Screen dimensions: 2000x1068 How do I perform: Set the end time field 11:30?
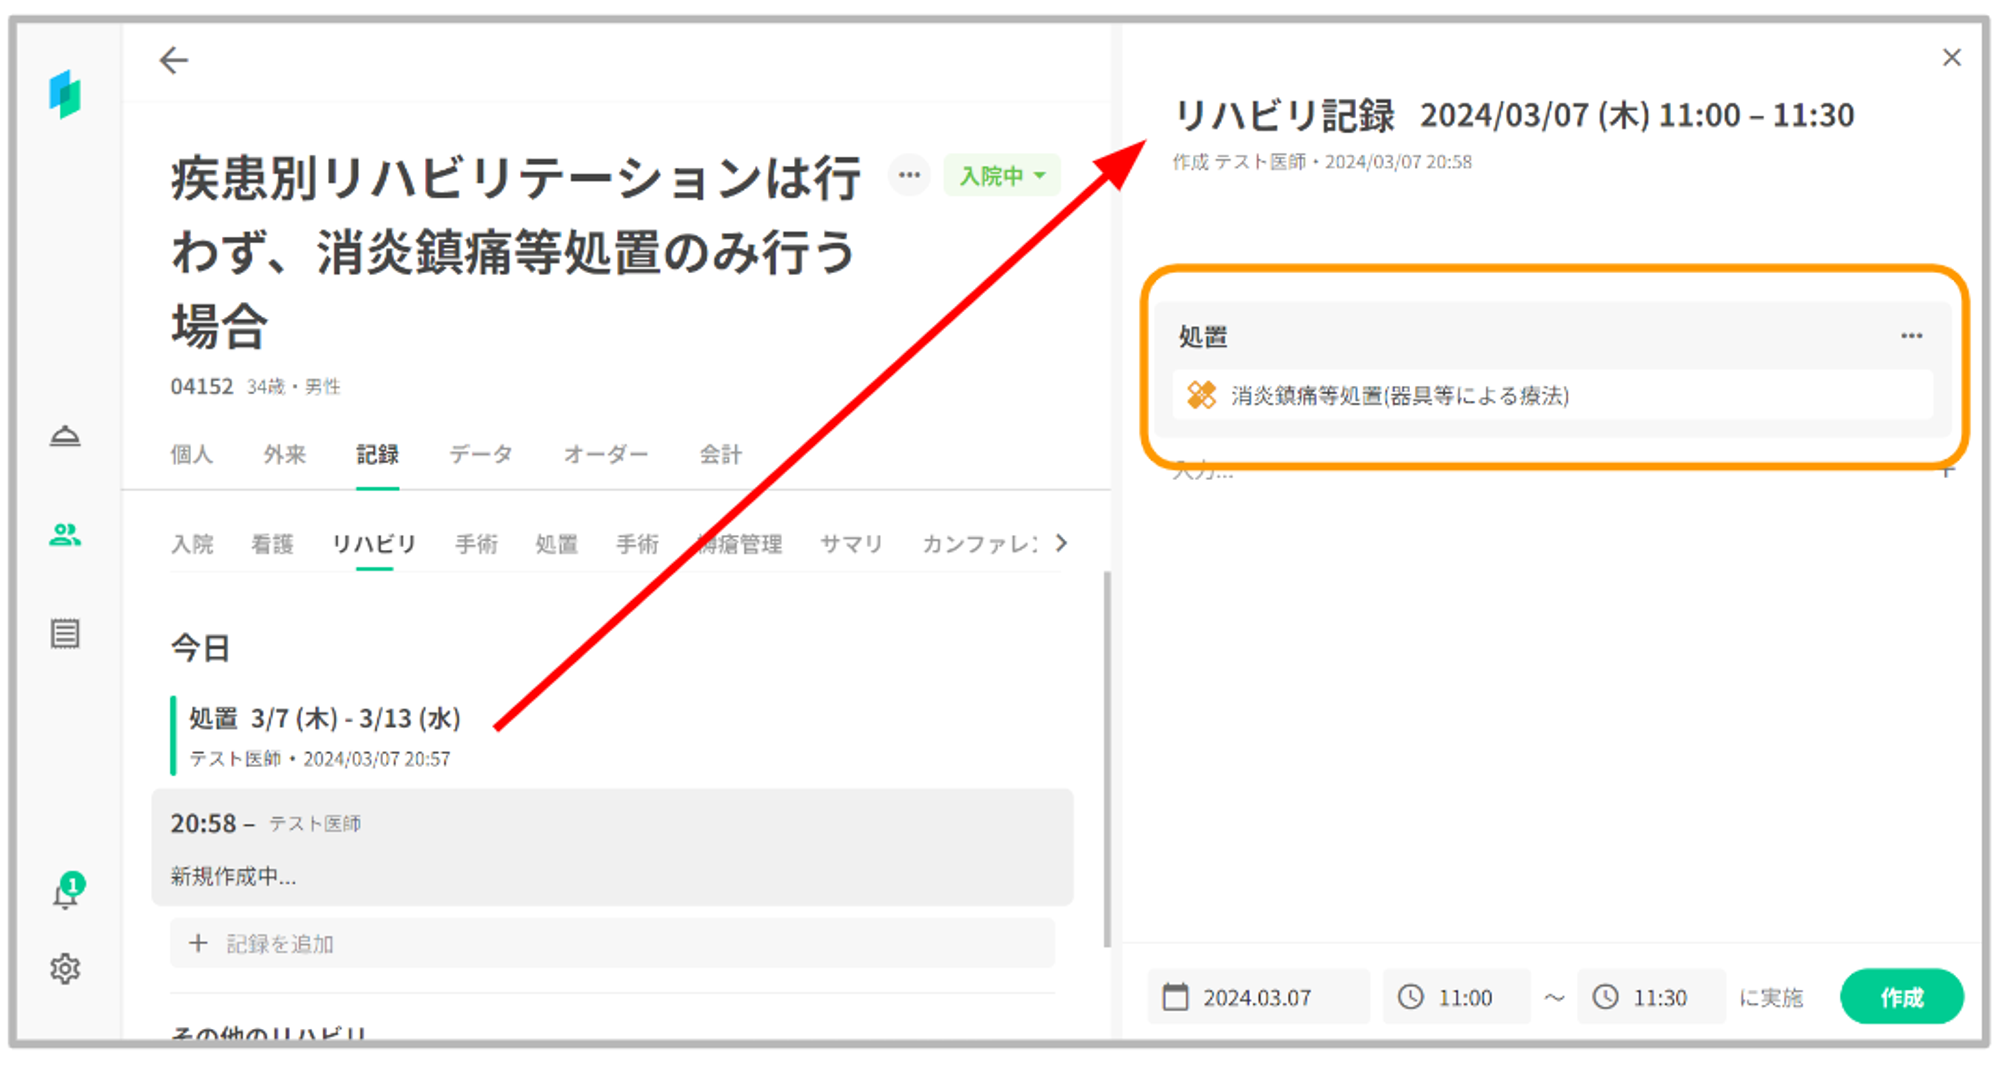(1651, 997)
